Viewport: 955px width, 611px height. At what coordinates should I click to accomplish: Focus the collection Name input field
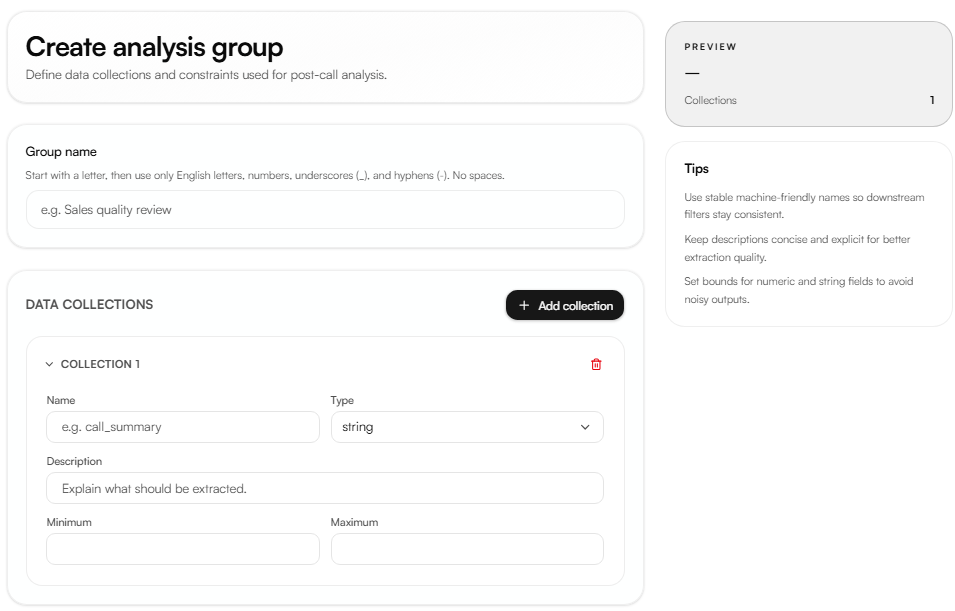coord(183,427)
